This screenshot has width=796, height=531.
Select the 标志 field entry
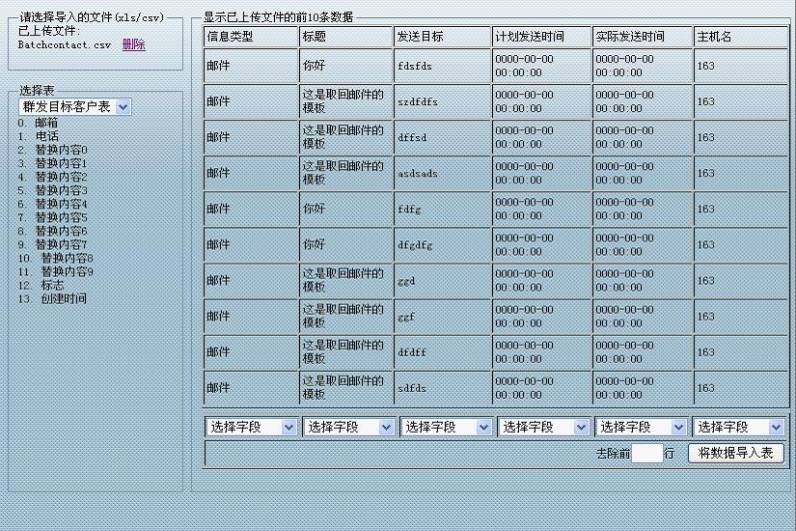tap(52, 285)
